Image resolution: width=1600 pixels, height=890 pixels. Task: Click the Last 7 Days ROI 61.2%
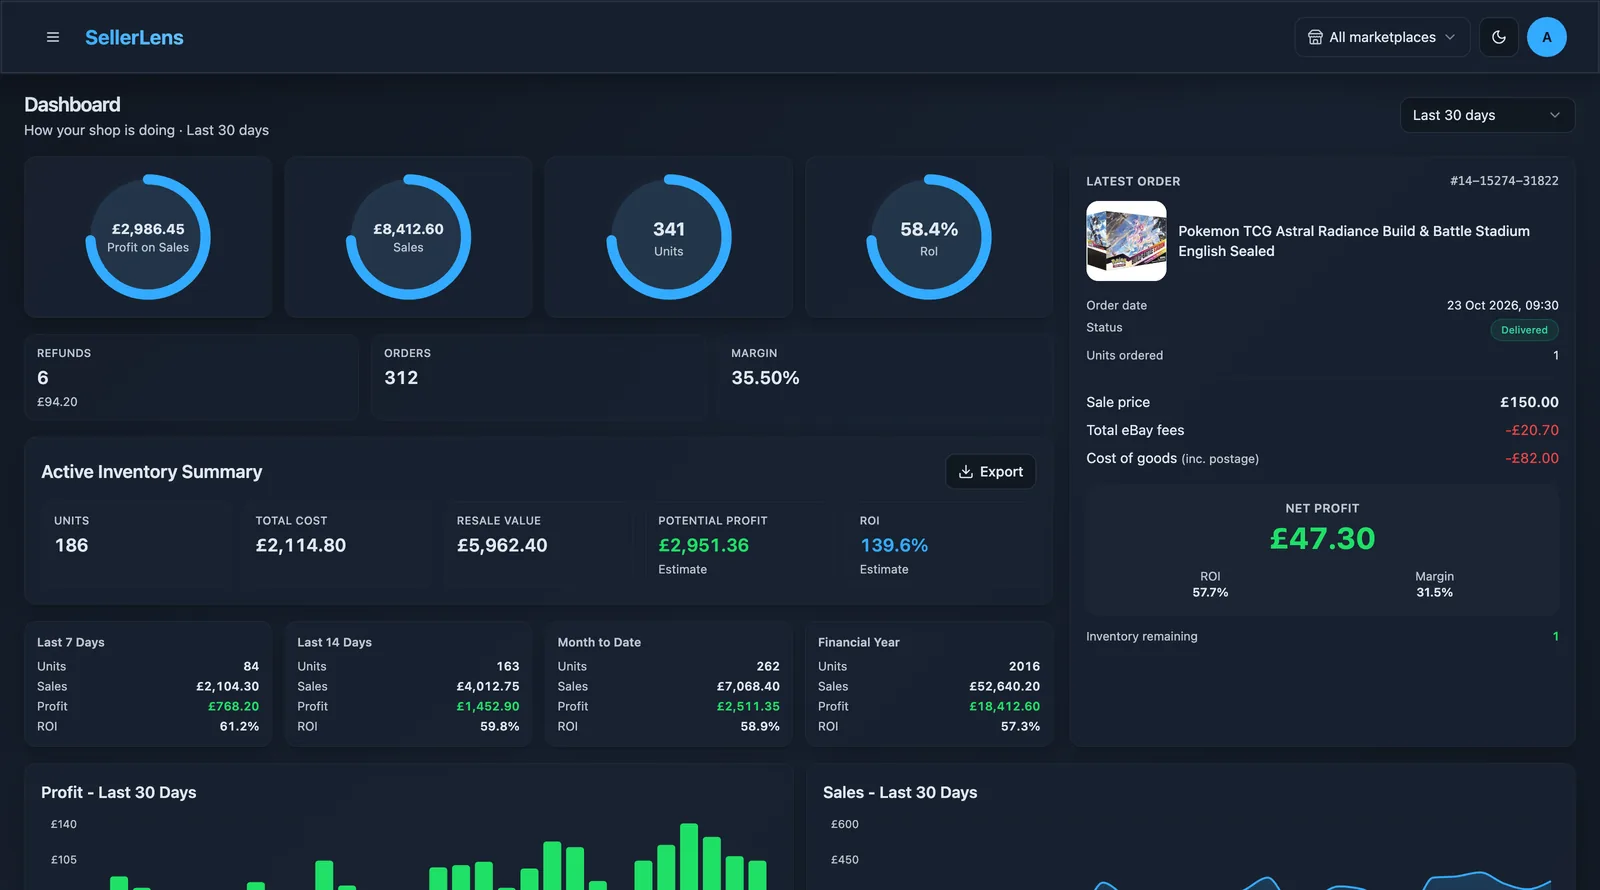pyautogui.click(x=239, y=726)
